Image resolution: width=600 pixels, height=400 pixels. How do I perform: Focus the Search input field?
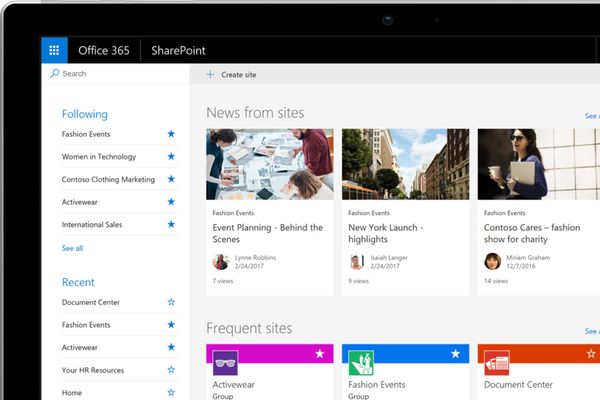tap(116, 73)
